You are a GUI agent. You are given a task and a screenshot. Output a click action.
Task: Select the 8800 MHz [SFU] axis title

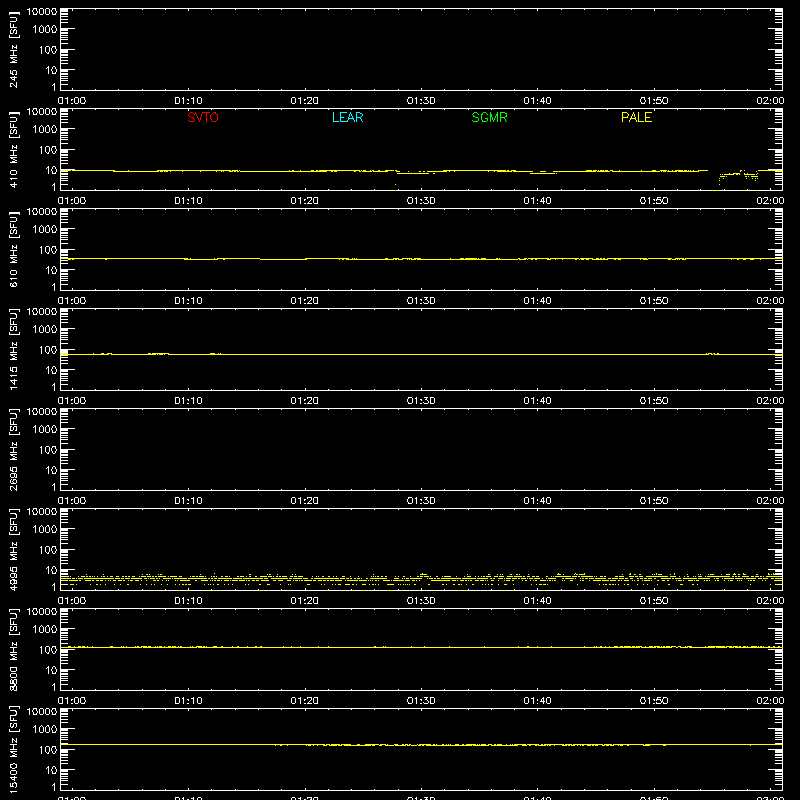[13, 649]
